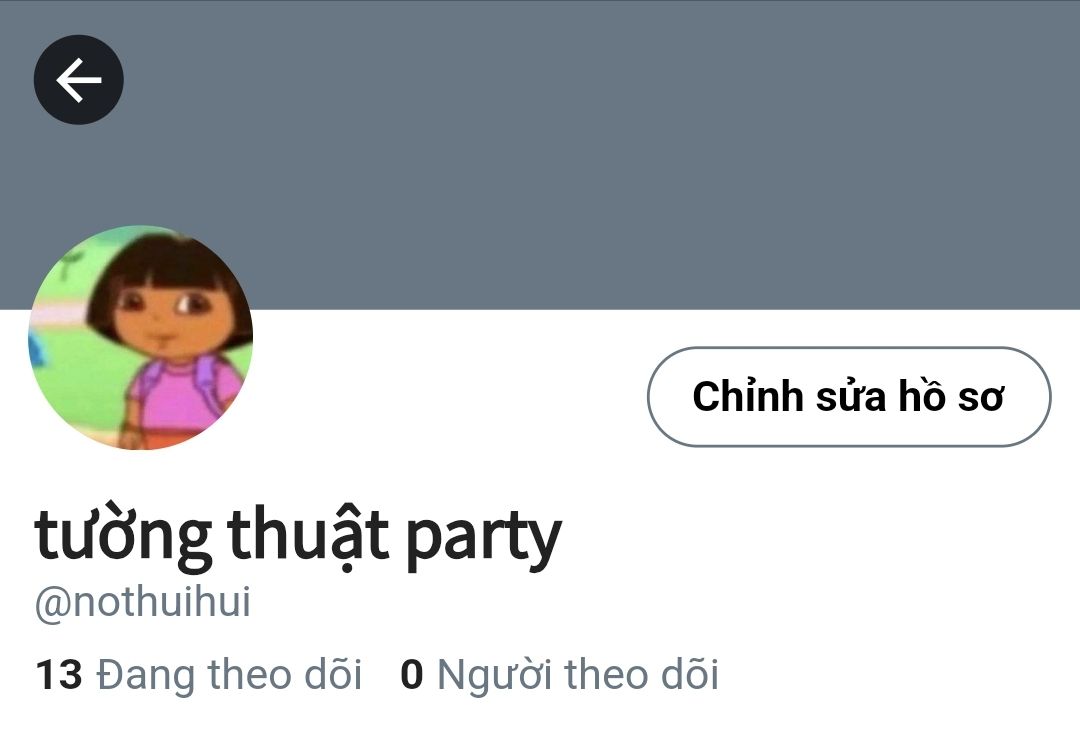Click the hồ sơ text on the edit button
Image resolution: width=1080 pixels, height=735 pixels.
(951, 397)
